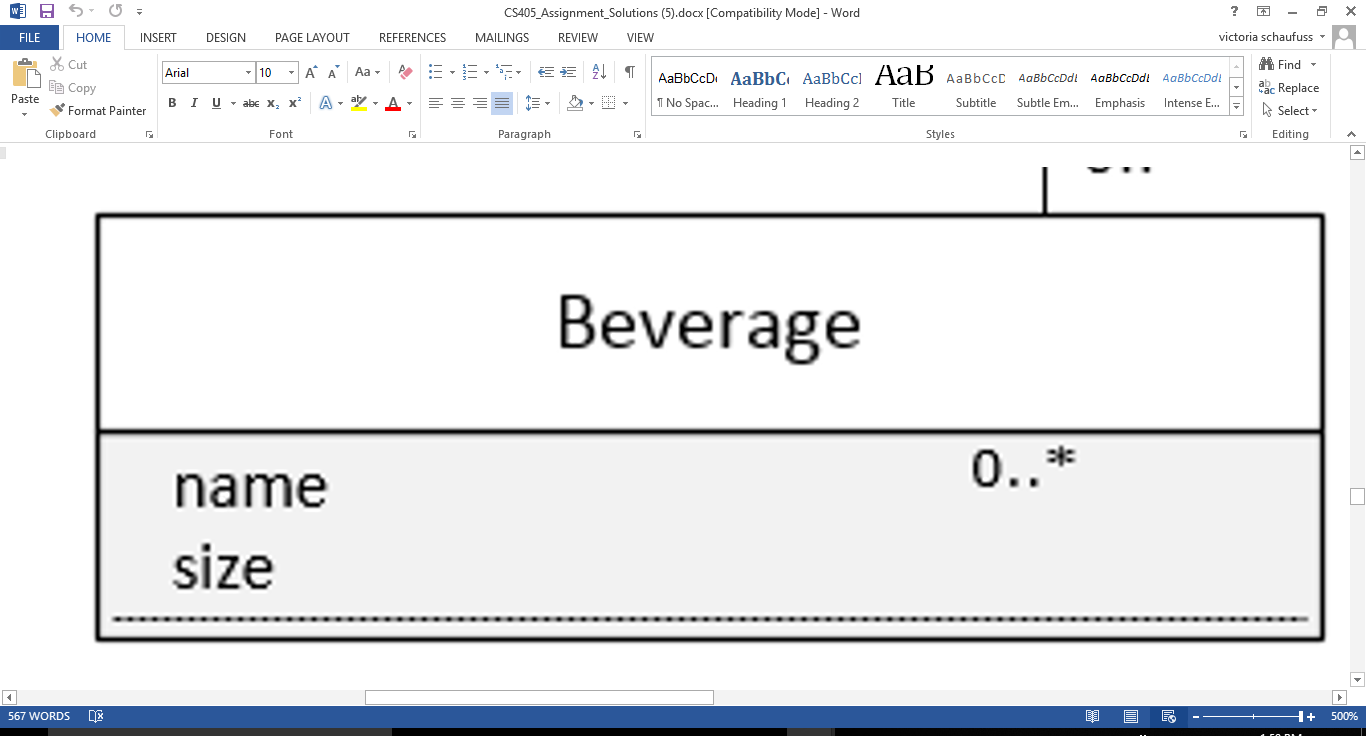Toggle Italic formatting
Image resolution: width=1366 pixels, height=736 pixels.
click(x=194, y=103)
